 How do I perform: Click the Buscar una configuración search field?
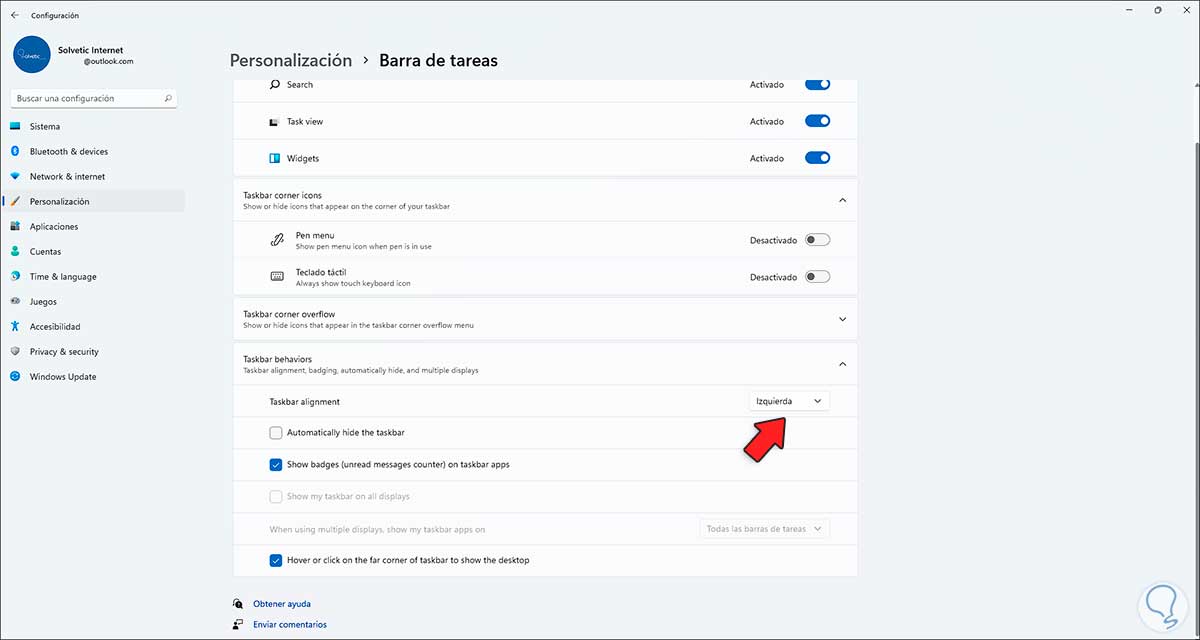point(85,98)
